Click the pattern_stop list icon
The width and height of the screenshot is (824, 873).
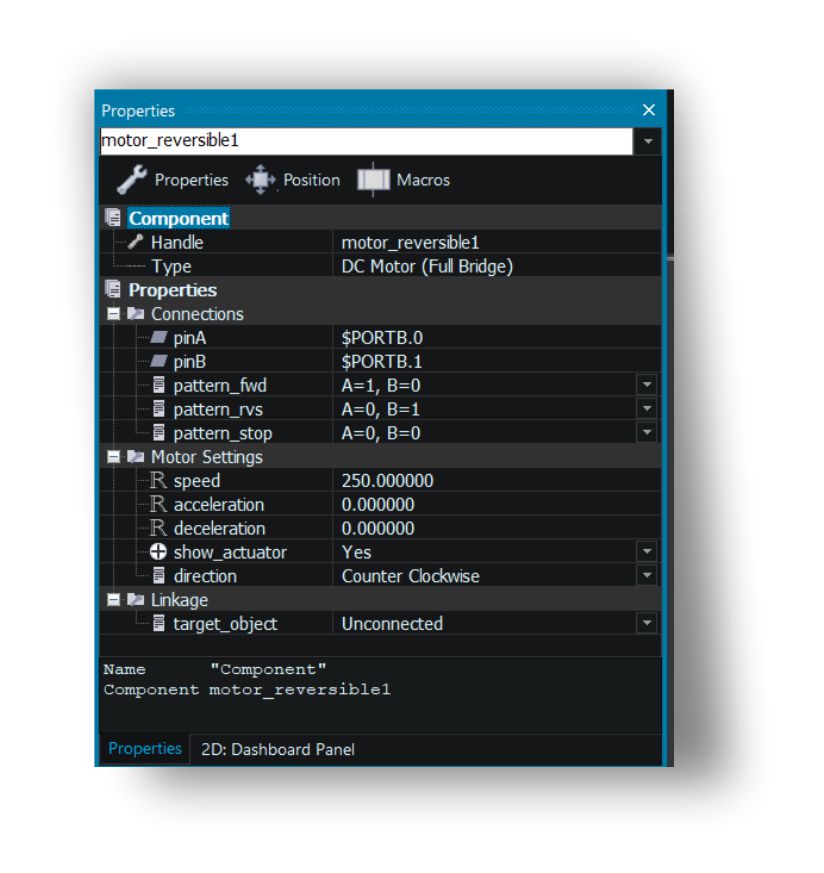pyautogui.click(x=159, y=433)
